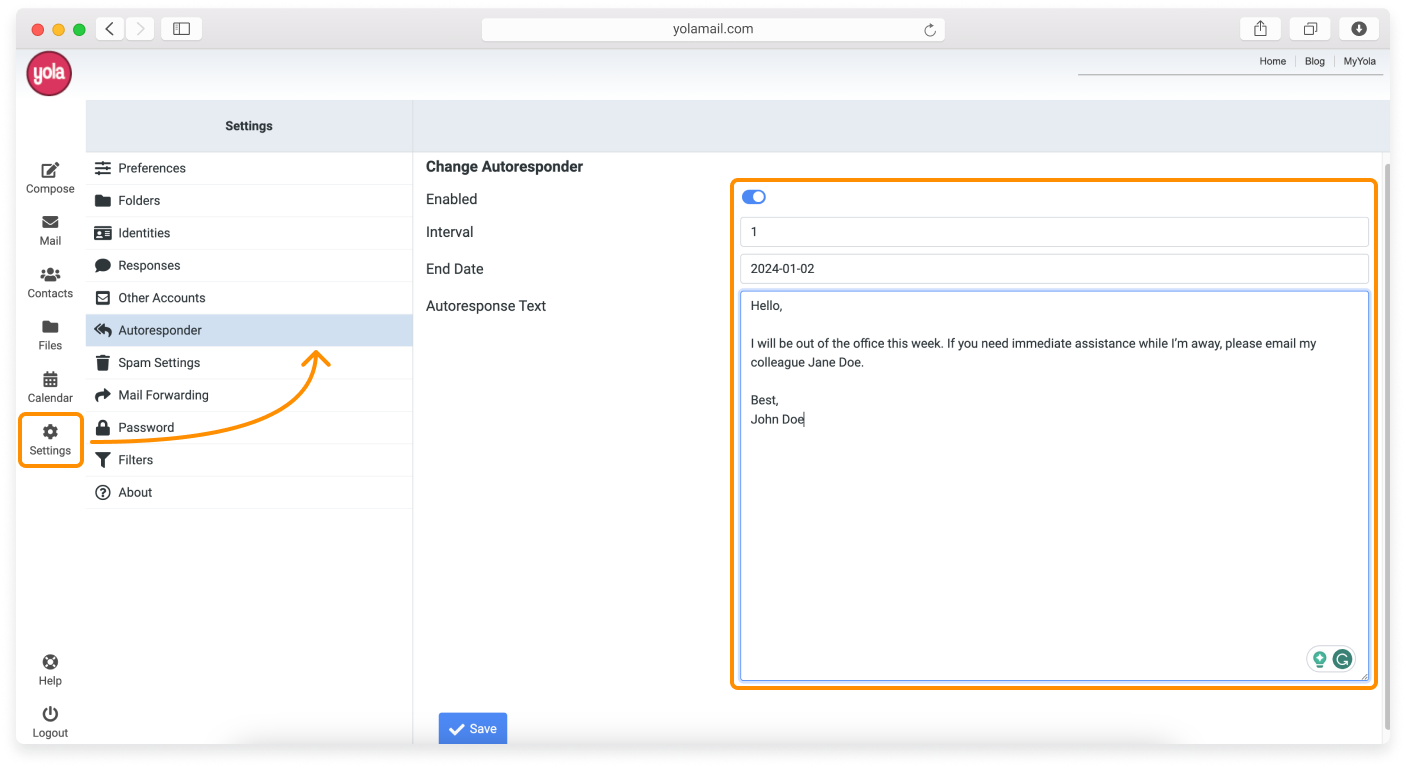Viewport: 1406px width, 768px height.
Task: Go to Mail inbox icon
Action: (50, 230)
